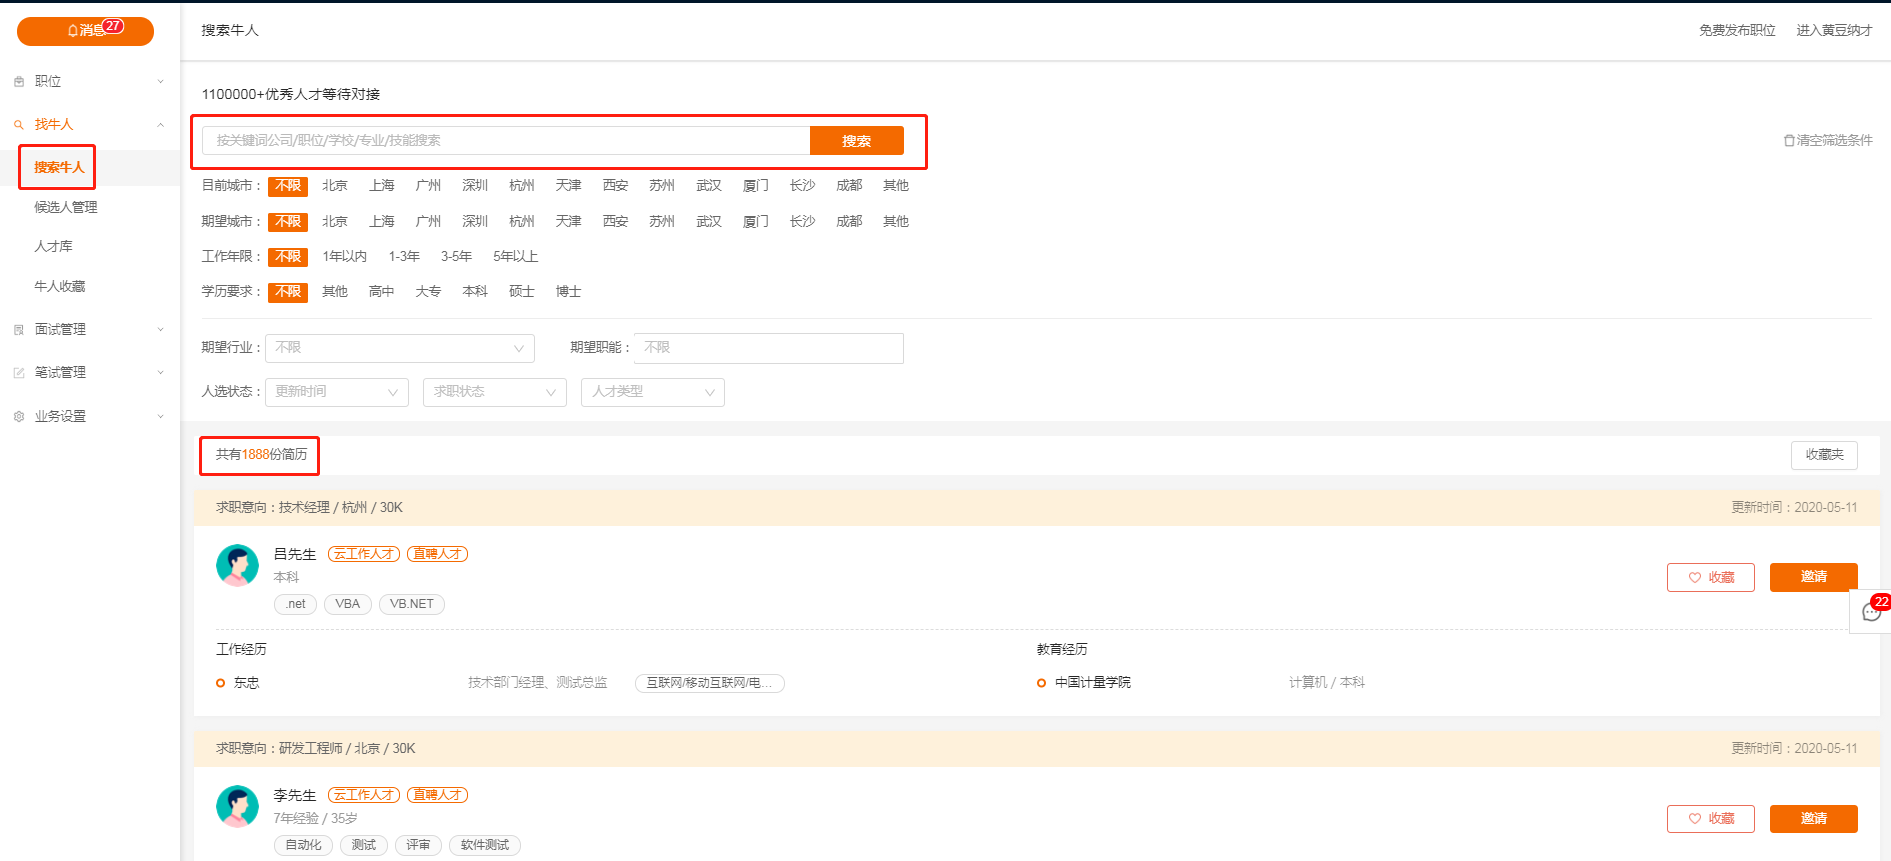Image resolution: width=1891 pixels, height=861 pixels.
Task: Open the 人才类型 dropdown
Action: click(653, 392)
